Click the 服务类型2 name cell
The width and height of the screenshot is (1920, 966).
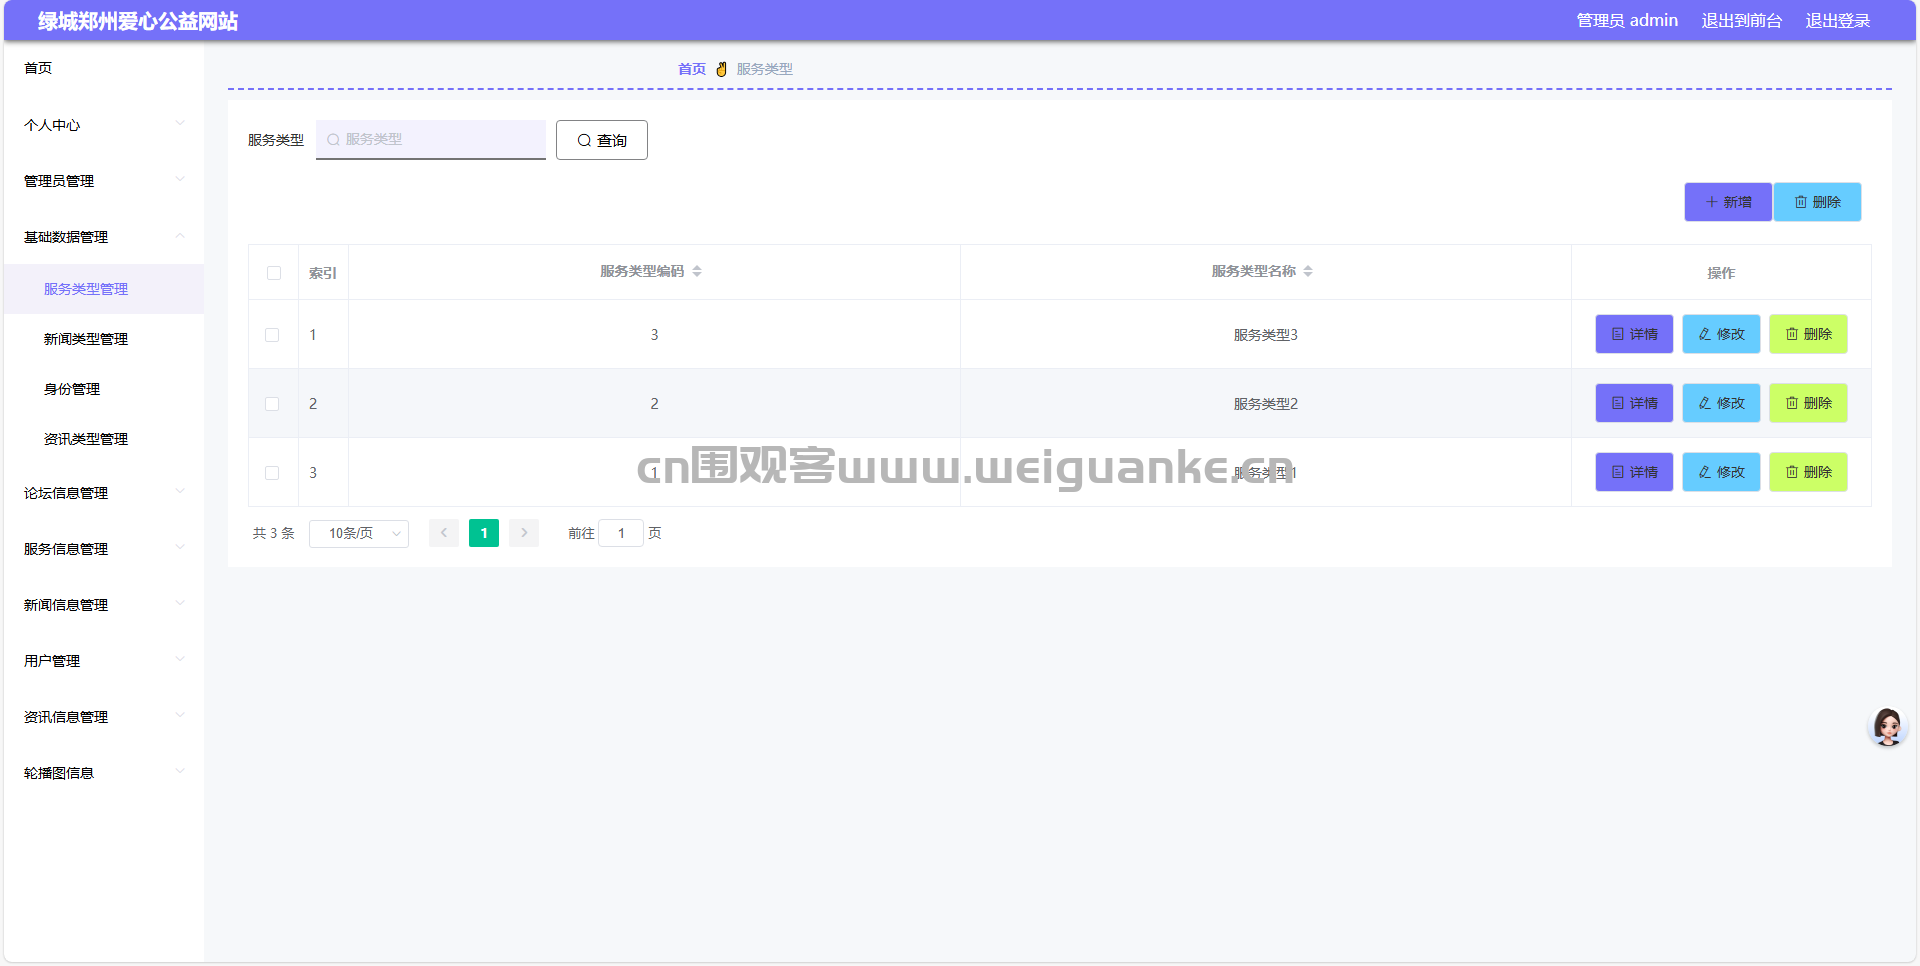pos(1265,404)
